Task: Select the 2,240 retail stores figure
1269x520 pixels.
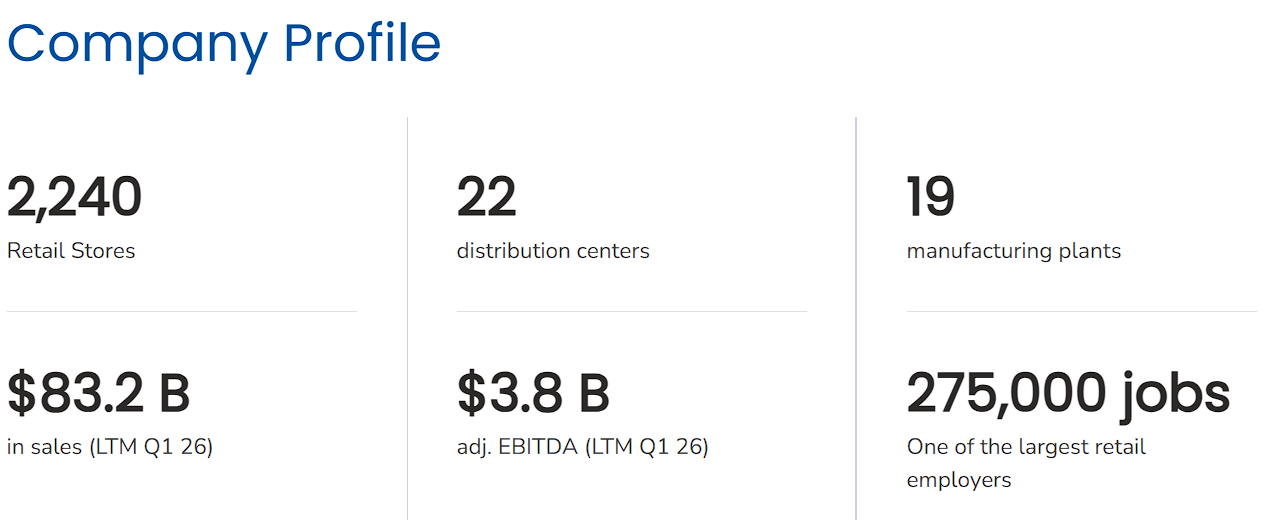Action: coord(75,197)
